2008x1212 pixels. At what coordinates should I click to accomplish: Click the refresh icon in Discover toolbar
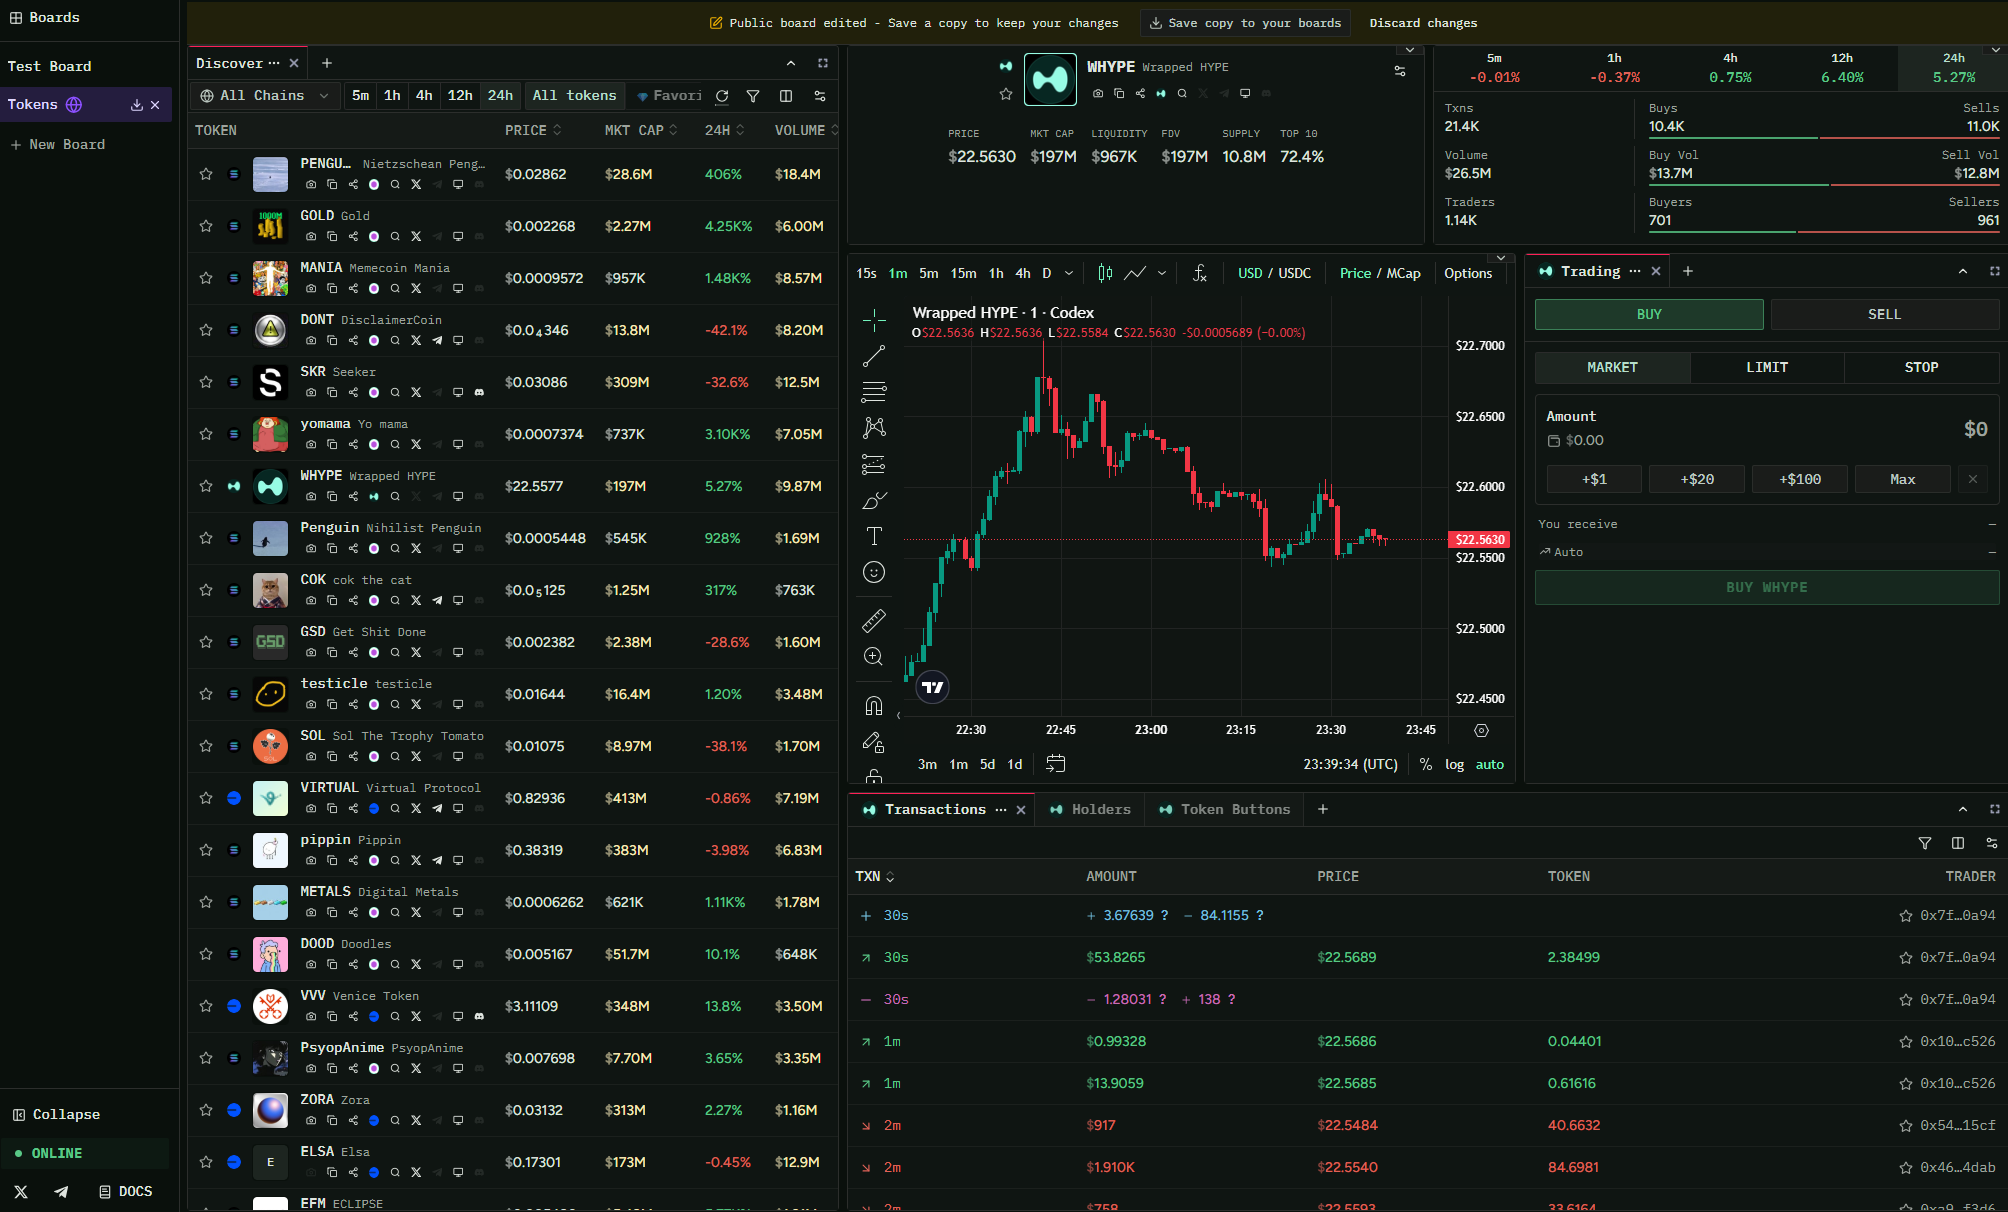pyautogui.click(x=722, y=96)
